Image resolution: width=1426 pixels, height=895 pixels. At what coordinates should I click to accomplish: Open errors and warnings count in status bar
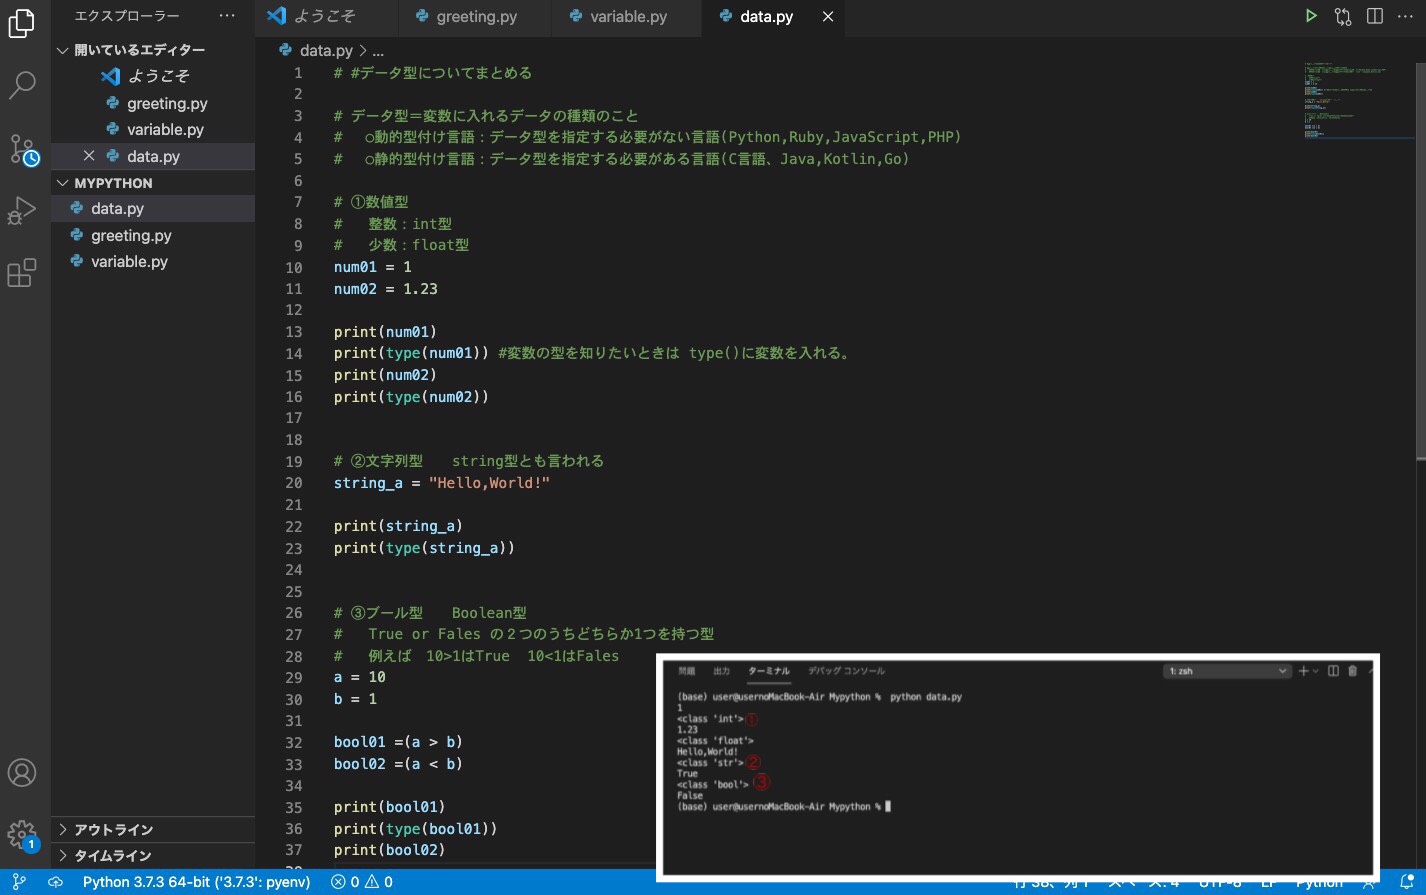click(362, 882)
